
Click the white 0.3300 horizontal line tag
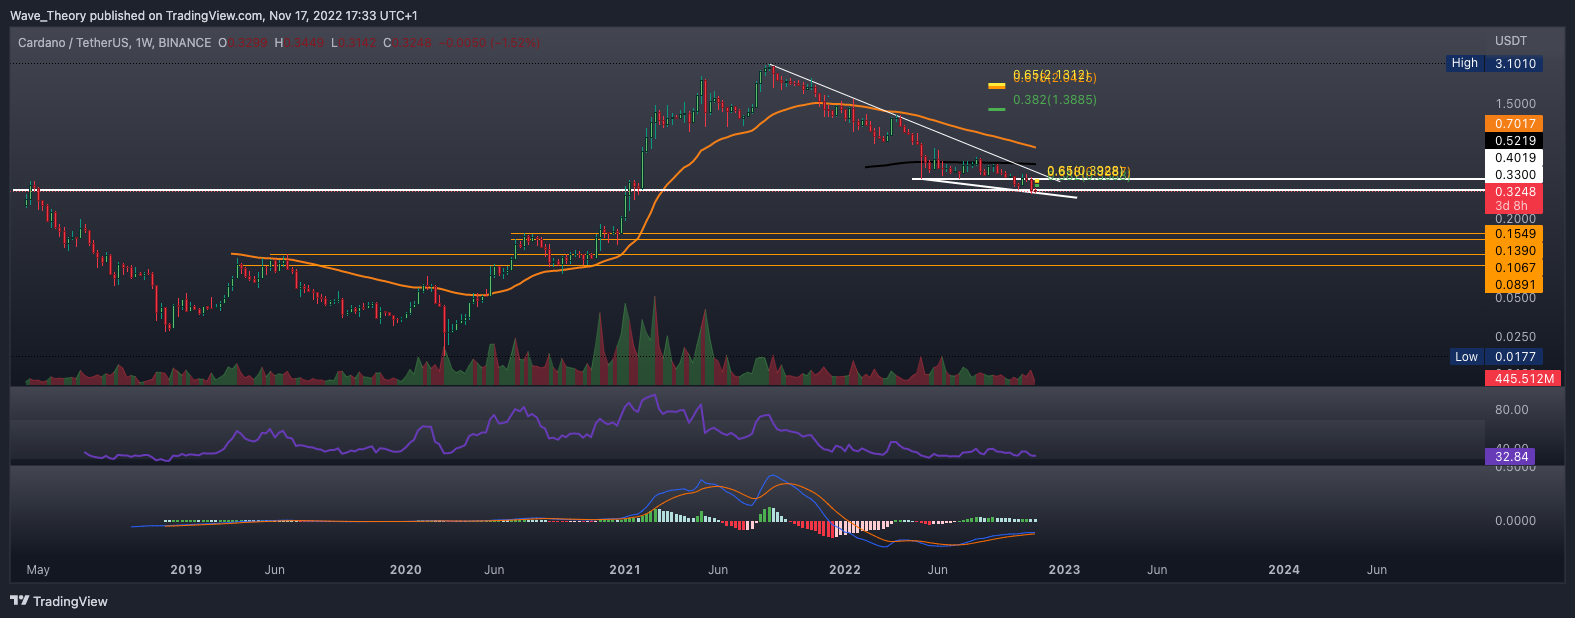click(1515, 175)
